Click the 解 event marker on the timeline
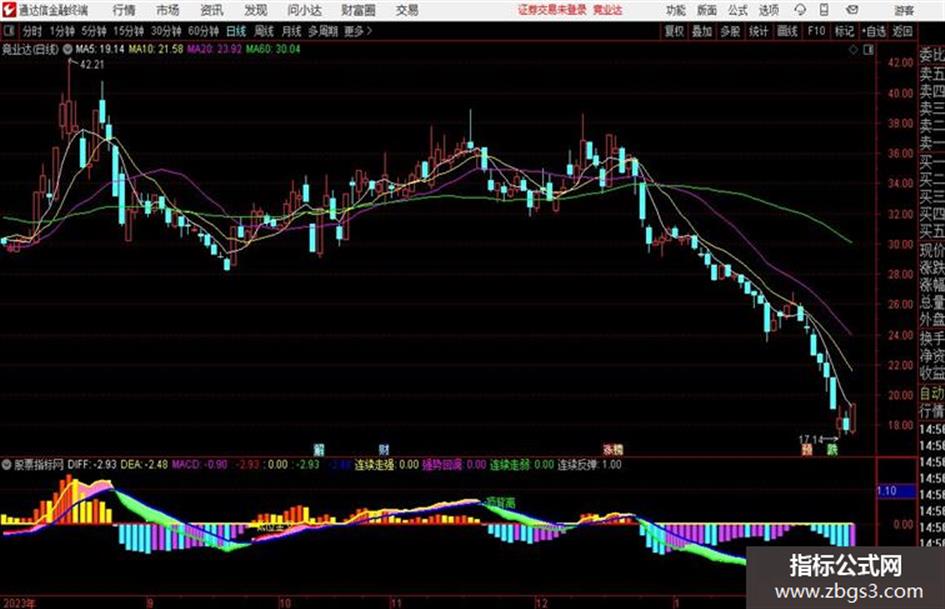Viewport: 945px width, 609px height. [319, 450]
